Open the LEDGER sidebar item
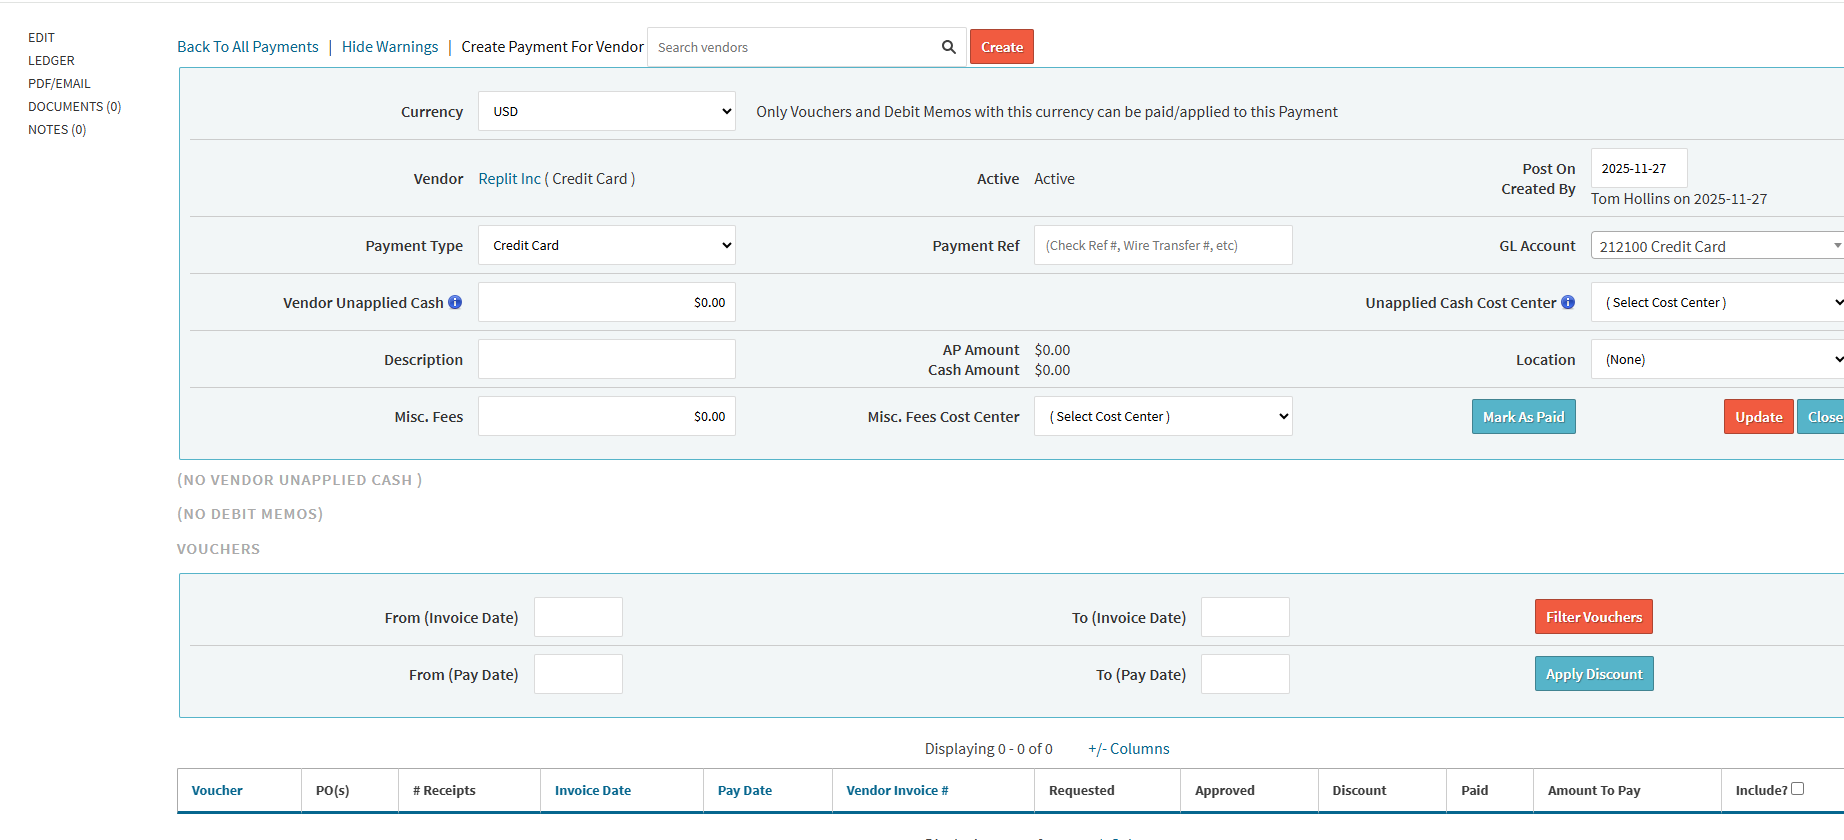 51,61
